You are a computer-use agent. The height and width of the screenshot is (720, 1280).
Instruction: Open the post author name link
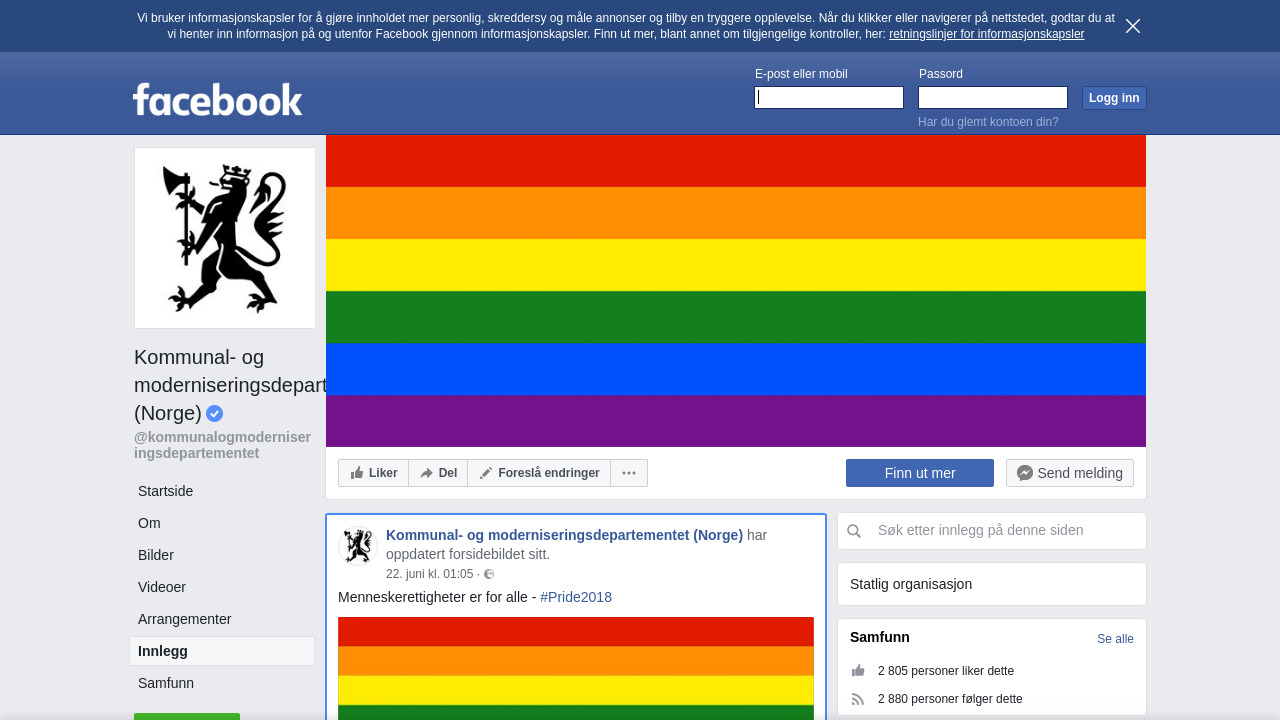click(x=564, y=535)
